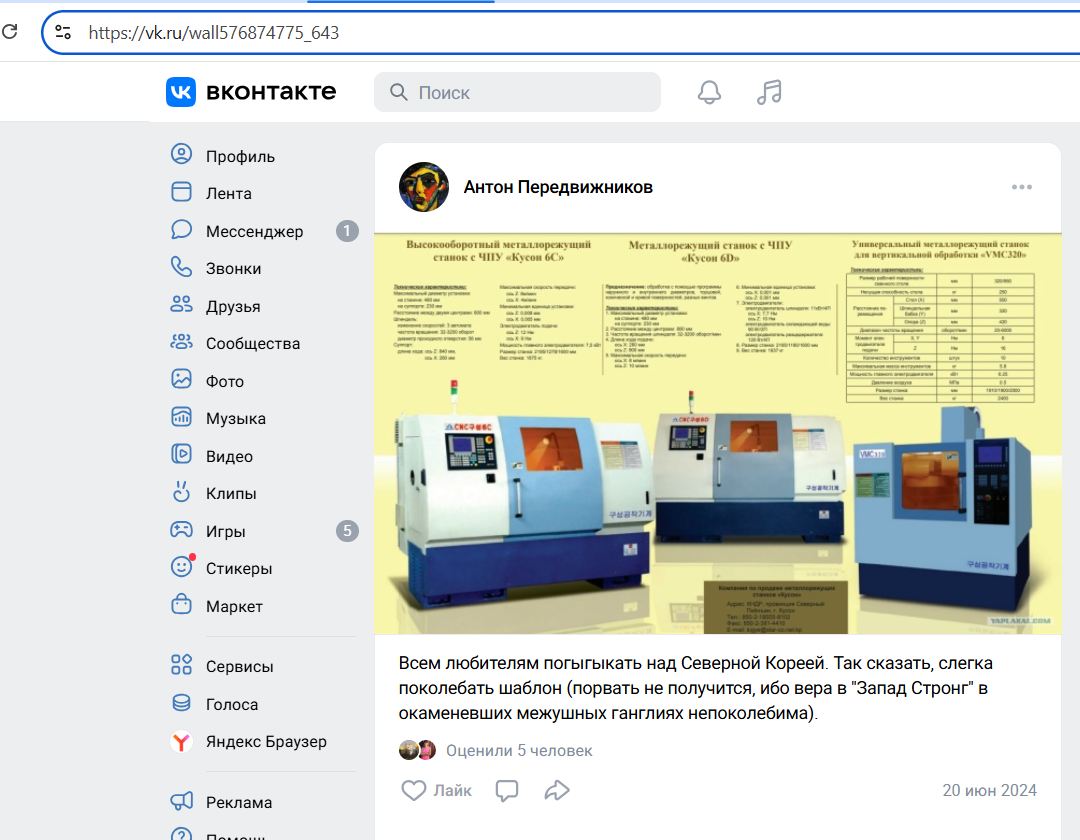Open Мессенджер menu item
Viewport: 1080px width, 840px height.
[x=255, y=231]
